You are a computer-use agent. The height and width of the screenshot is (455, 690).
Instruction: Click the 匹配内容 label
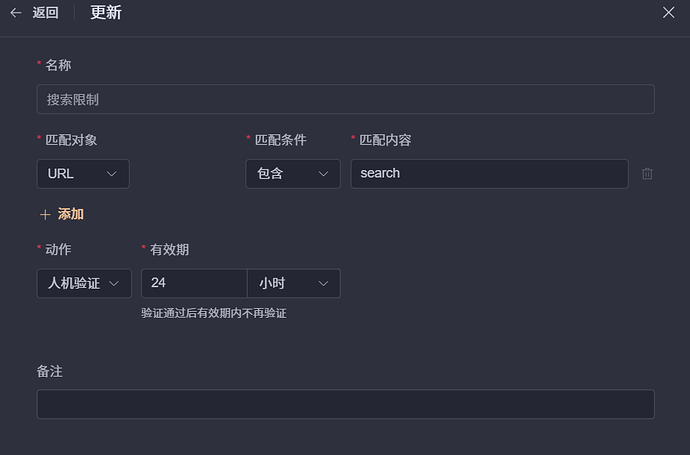[385, 140]
